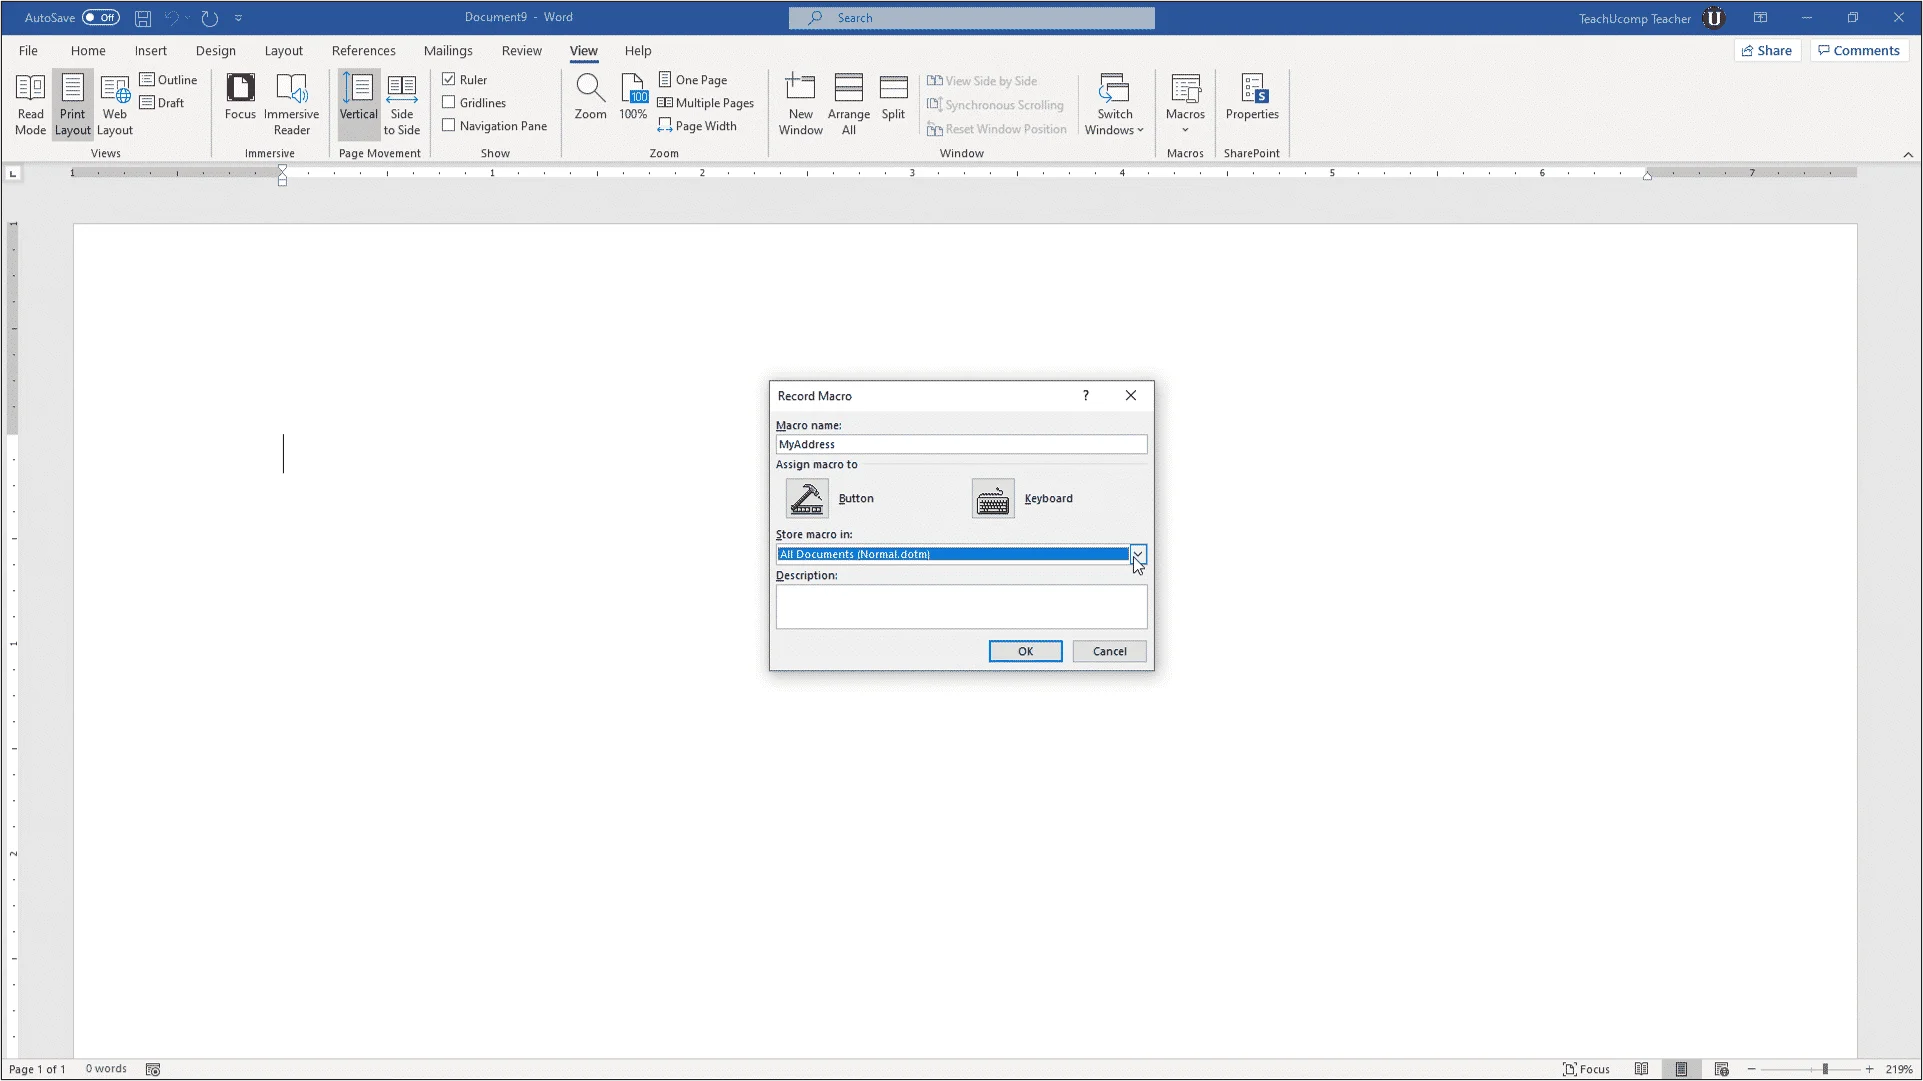Open the Zoom dialog with magnifier icon
This screenshot has height=1081, width=1923.
point(590,95)
